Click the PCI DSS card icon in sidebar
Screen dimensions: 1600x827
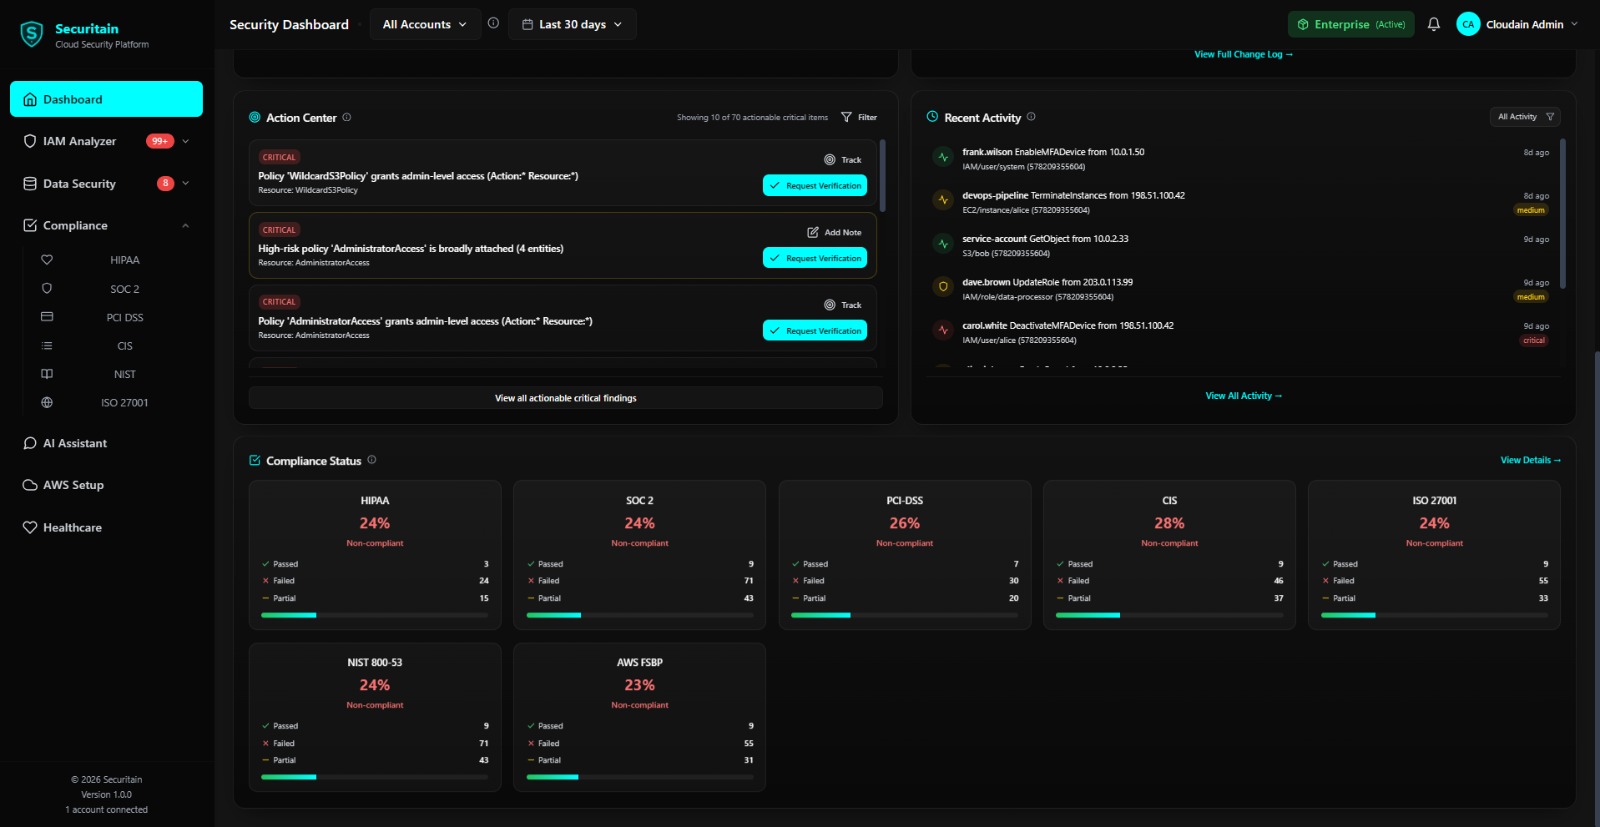point(47,317)
